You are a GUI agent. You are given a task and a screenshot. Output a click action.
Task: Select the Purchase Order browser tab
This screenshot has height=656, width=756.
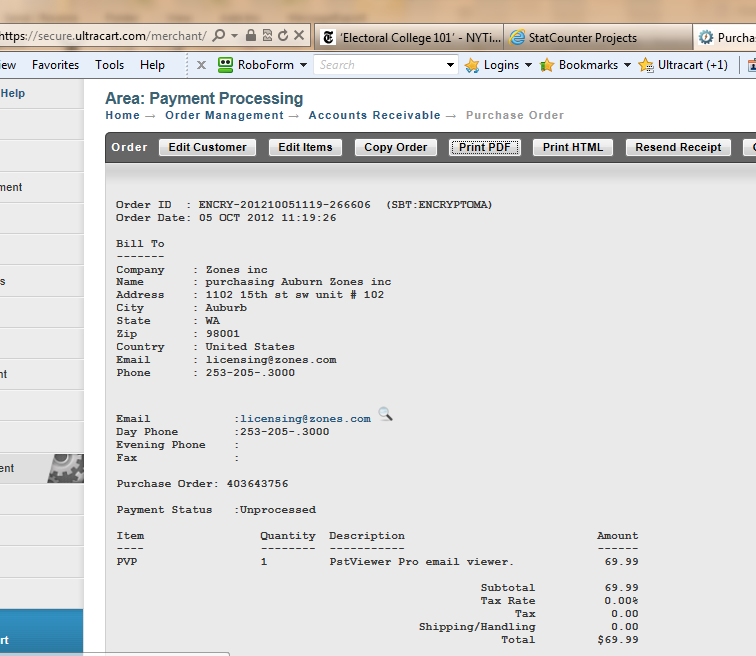(x=725, y=38)
